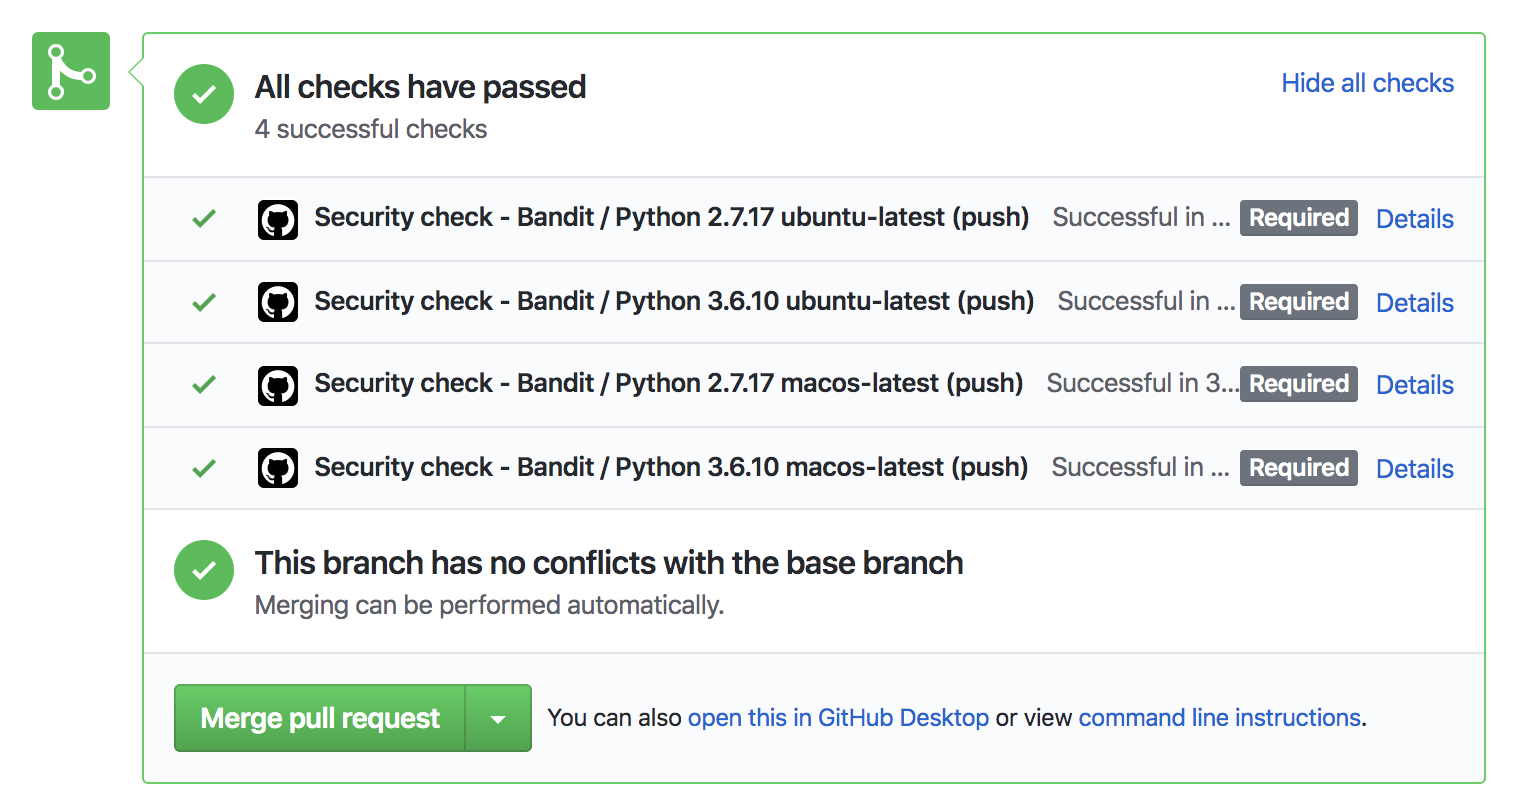Image resolution: width=1514 pixels, height=804 pixels.
Task: Open Details for Python 3.6.10 macos-latest check
Action: point(1415,469)
